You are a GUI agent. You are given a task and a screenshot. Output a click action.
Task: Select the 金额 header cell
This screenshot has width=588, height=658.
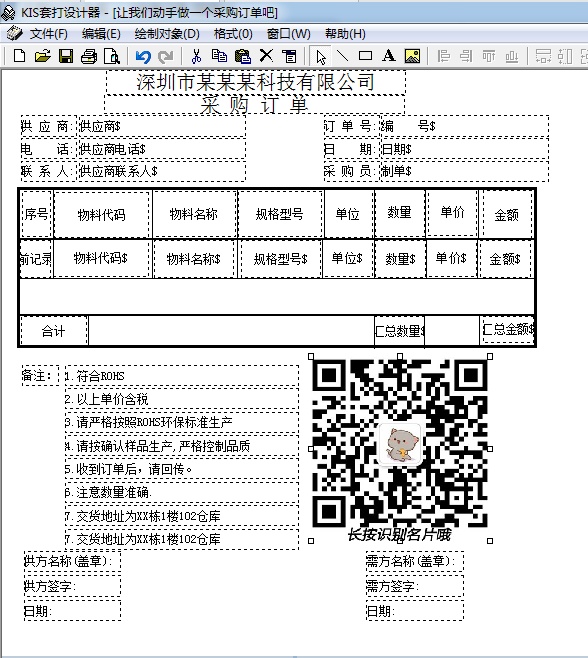tap(507, 214)
